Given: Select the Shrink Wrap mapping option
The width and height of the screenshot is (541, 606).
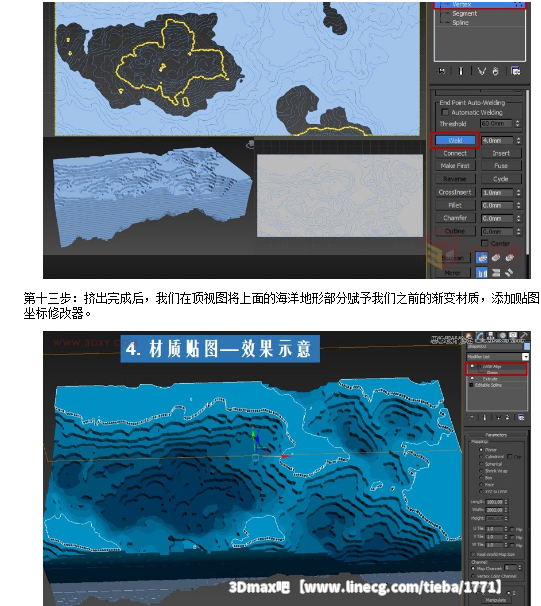Looking at the screenshot, I should (x=481, y=471).
